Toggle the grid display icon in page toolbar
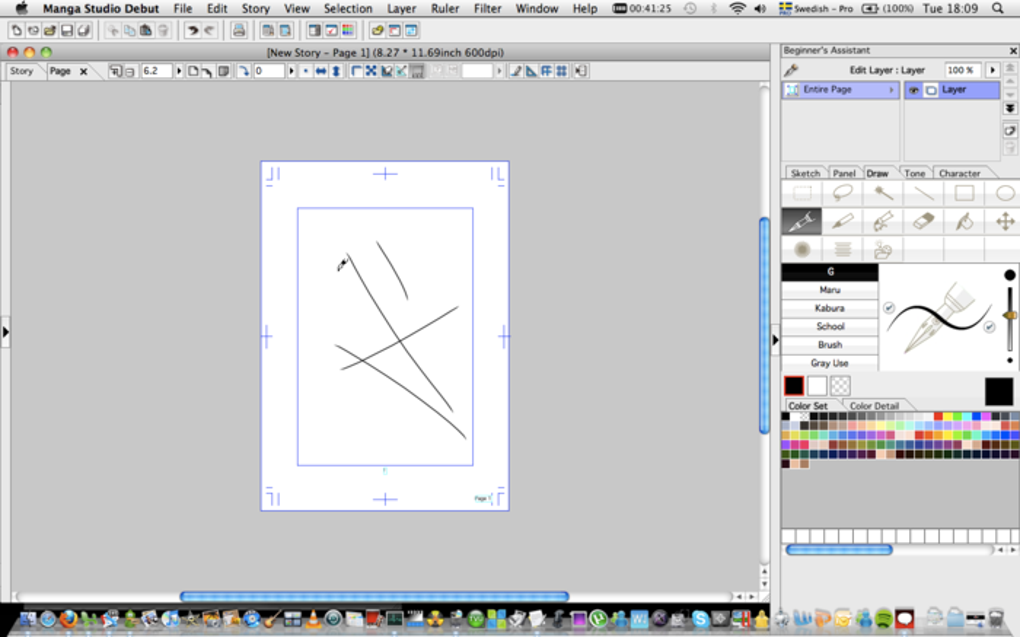Image resolution: width=1020 pixels, height=637 pixels. click(561, 71)
